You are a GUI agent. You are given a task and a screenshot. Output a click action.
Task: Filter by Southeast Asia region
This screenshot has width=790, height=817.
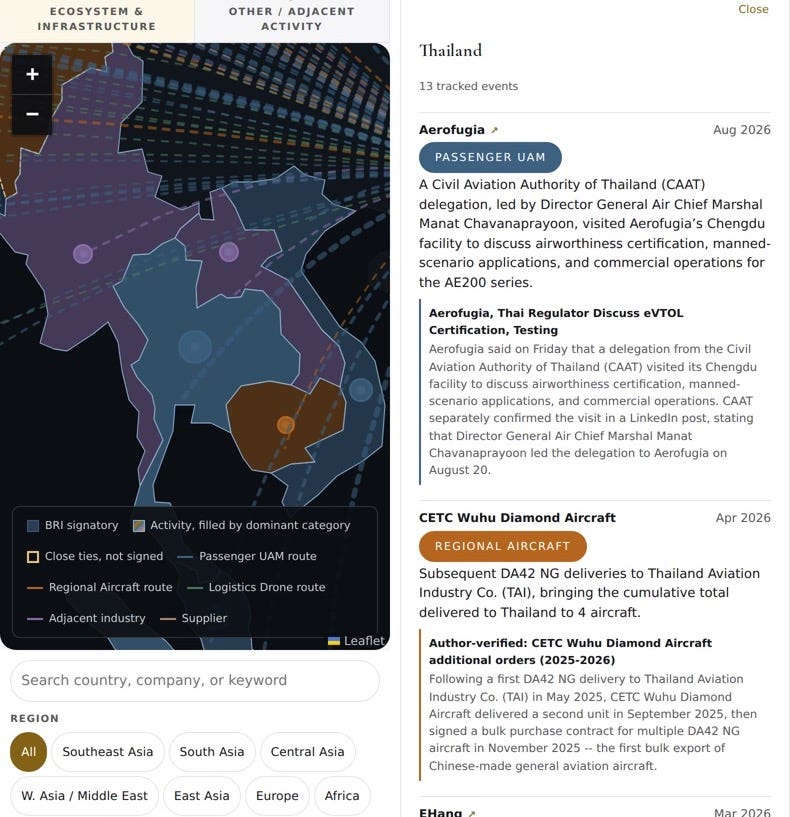coord(108,752)
